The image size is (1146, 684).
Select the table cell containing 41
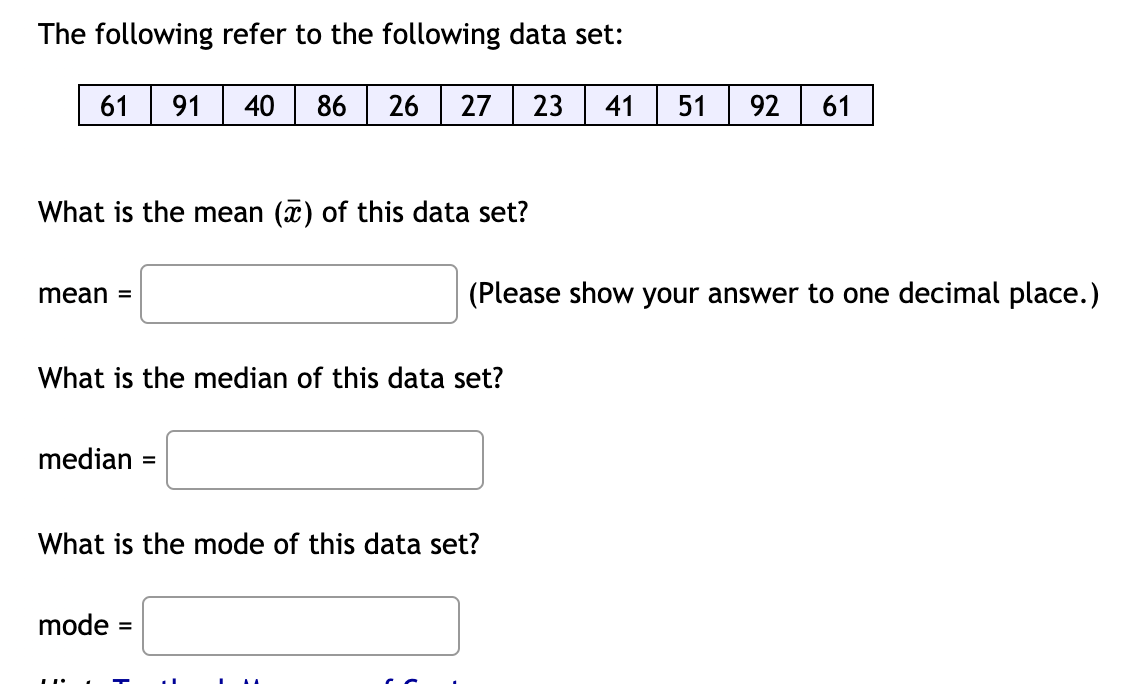click(620, 105)
